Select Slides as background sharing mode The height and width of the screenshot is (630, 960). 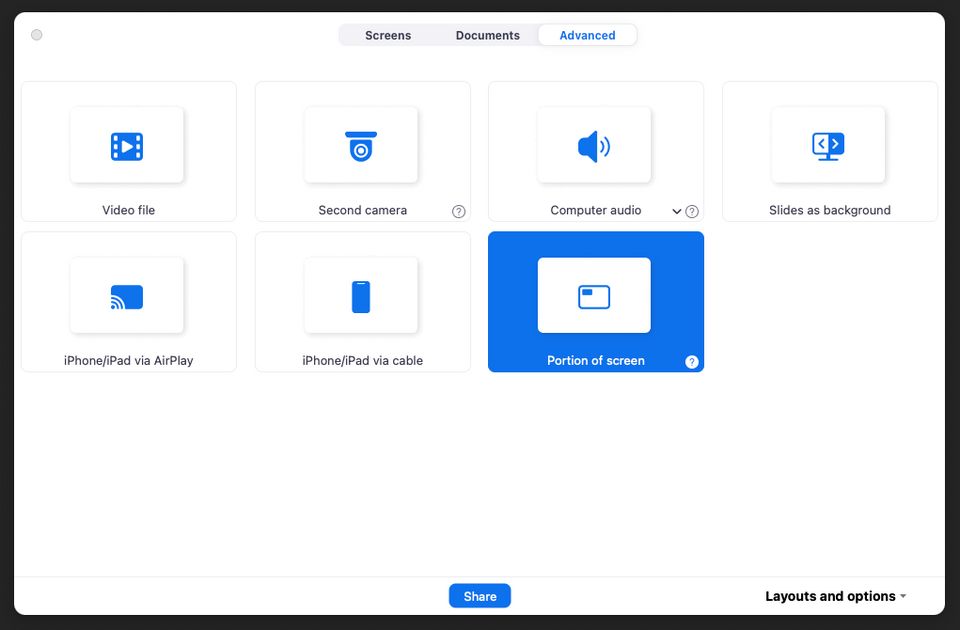point(830,150)
